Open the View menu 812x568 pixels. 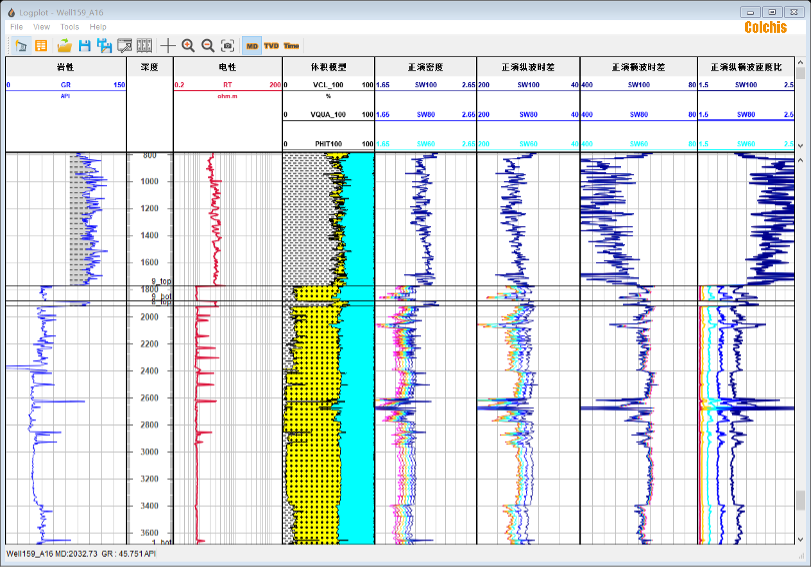[42, 26]
